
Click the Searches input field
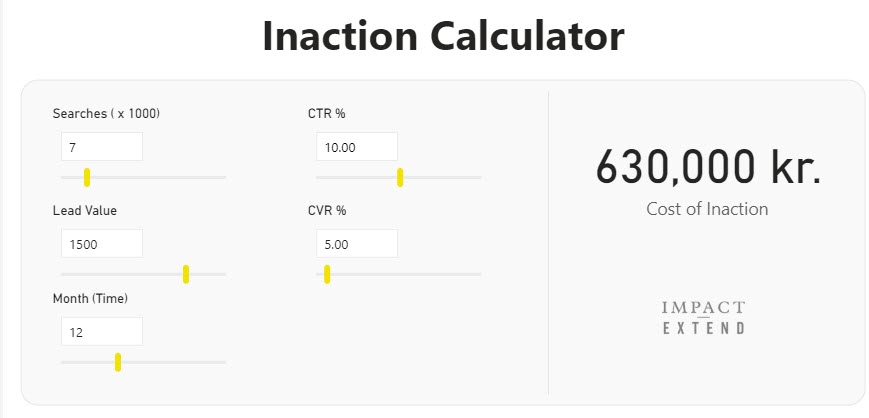[x=101, y=147]
